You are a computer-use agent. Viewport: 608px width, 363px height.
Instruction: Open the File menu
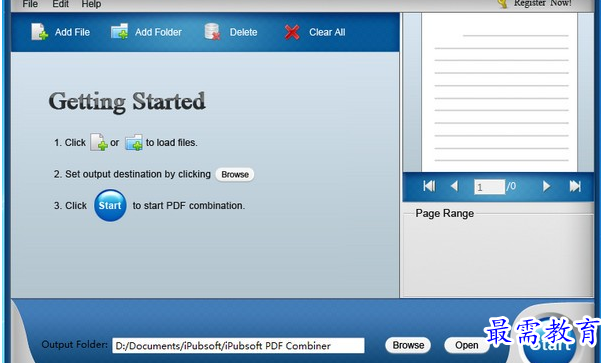(30, 4)
